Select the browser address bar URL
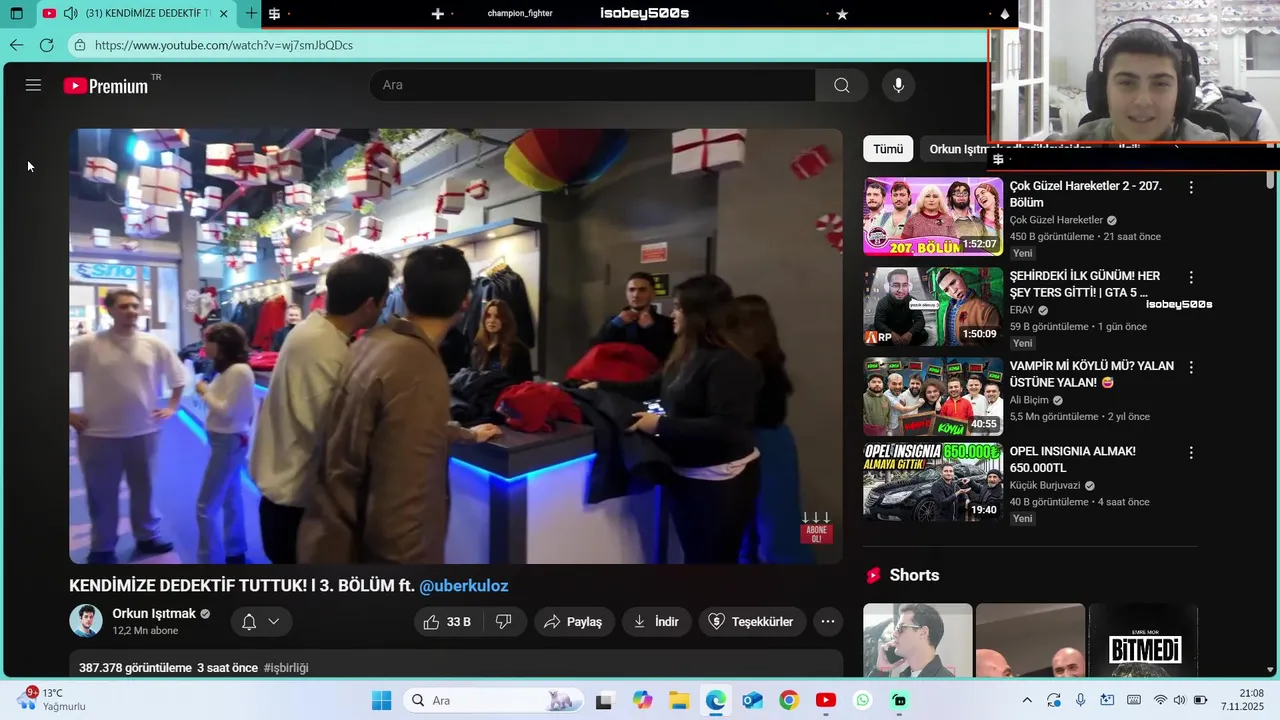Image resolution: width=1280 pixels, height=720 pixels. click(x=224, y=45)
